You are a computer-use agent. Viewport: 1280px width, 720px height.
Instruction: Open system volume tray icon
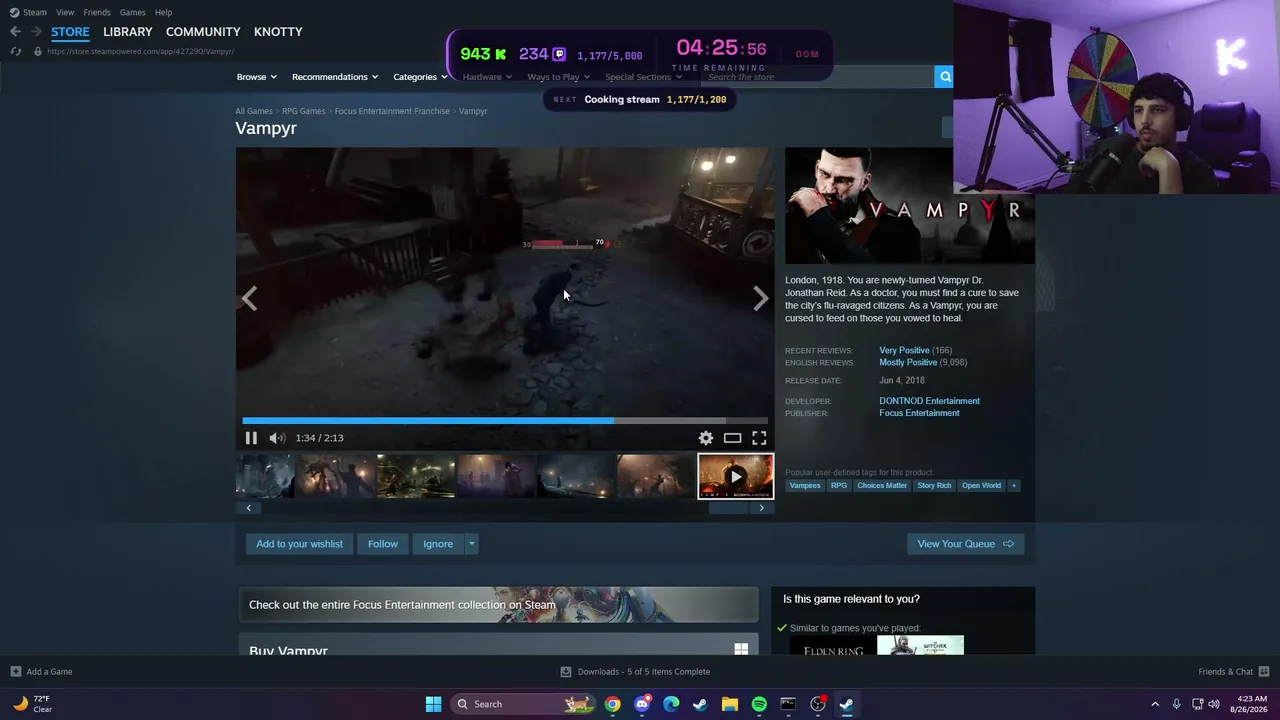click(x=1214, y=704)
